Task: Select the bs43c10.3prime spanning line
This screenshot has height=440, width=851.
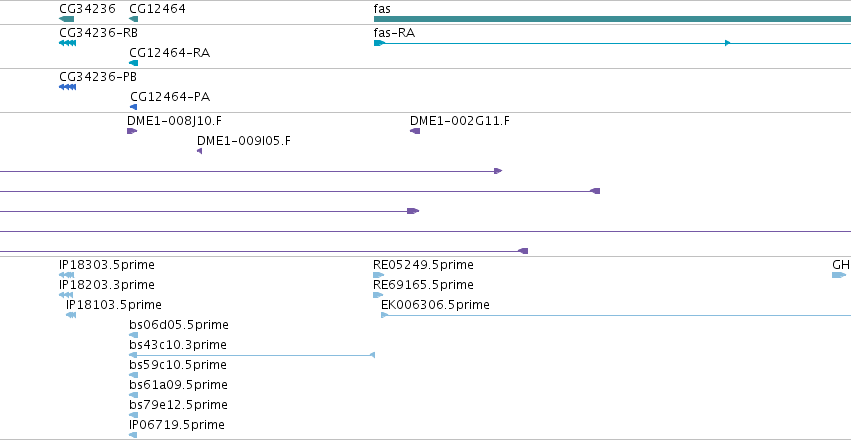Action: [252, 355]
